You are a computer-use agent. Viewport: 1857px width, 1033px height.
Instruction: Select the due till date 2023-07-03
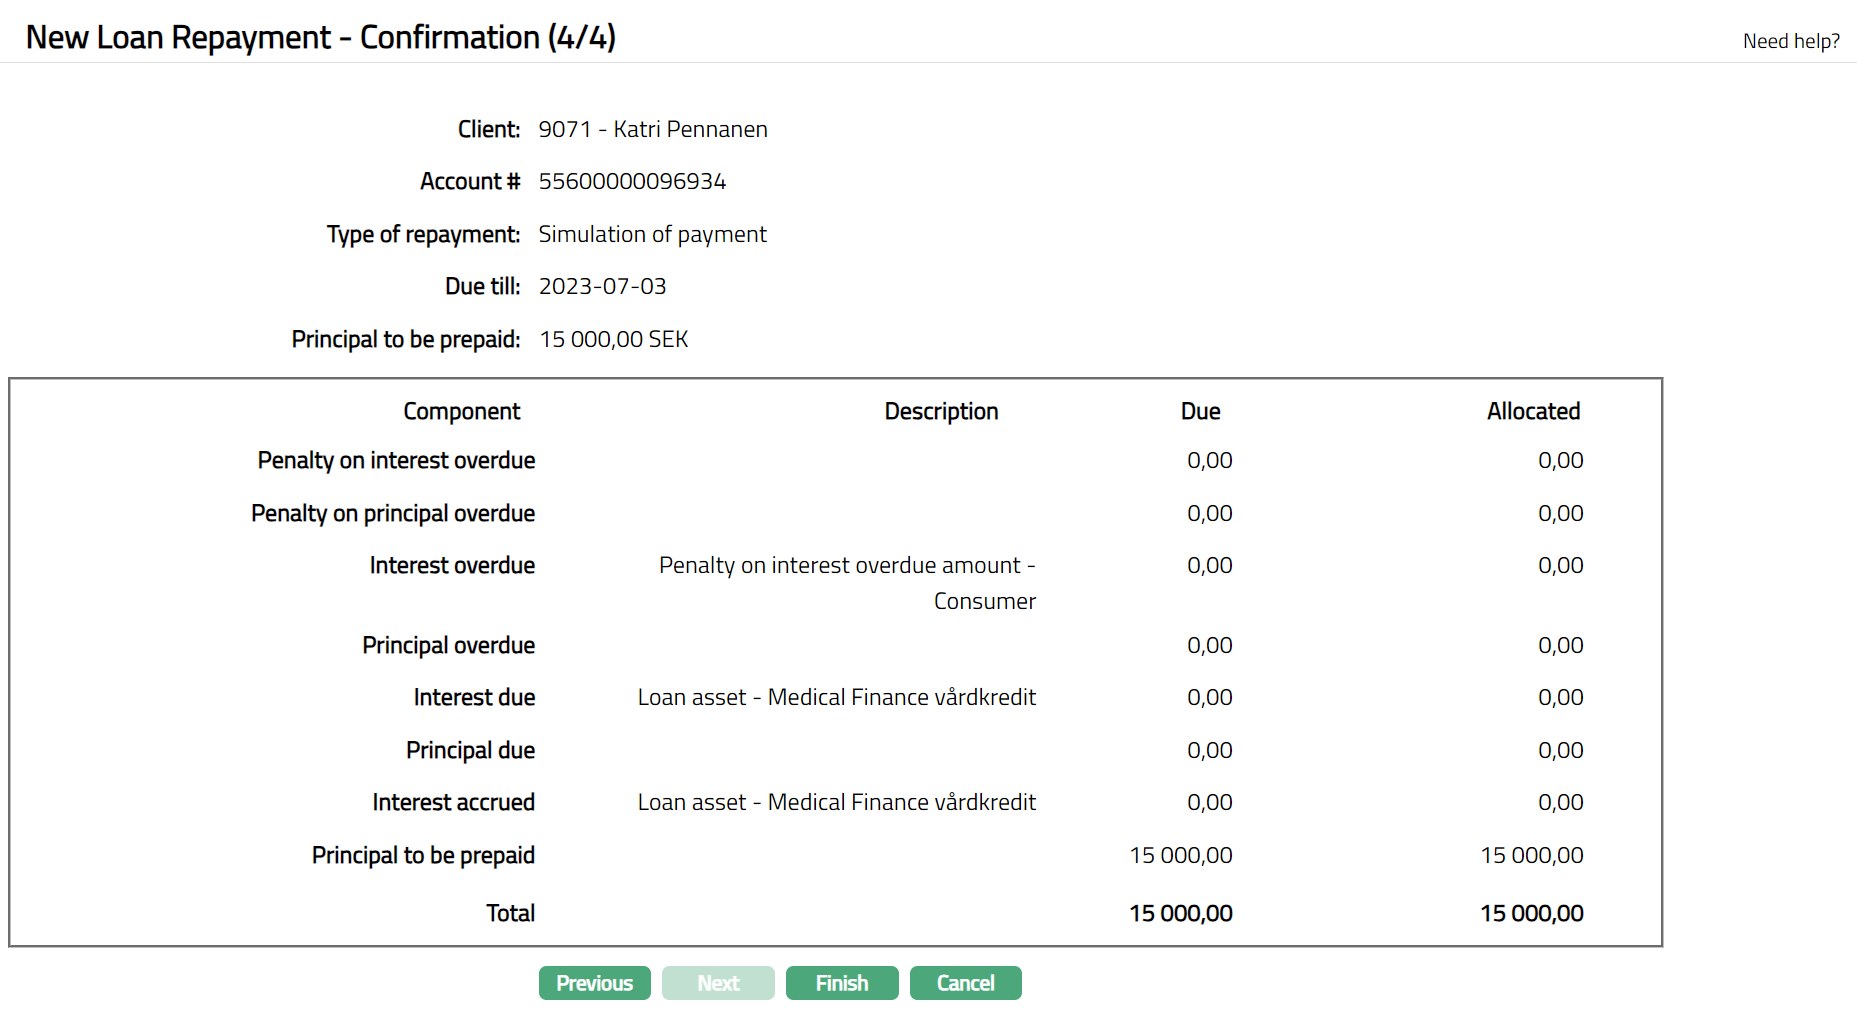click(602, 286)
